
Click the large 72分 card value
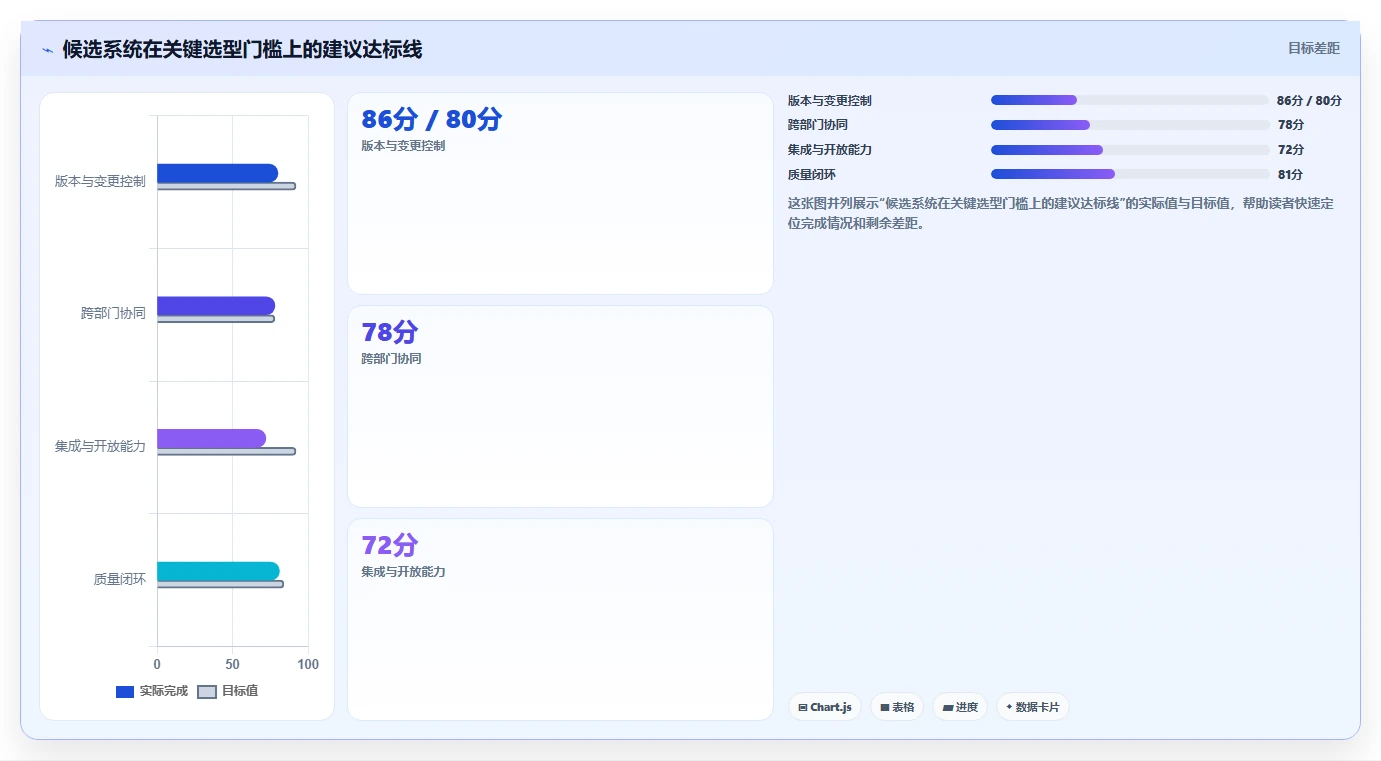point(390,546)
